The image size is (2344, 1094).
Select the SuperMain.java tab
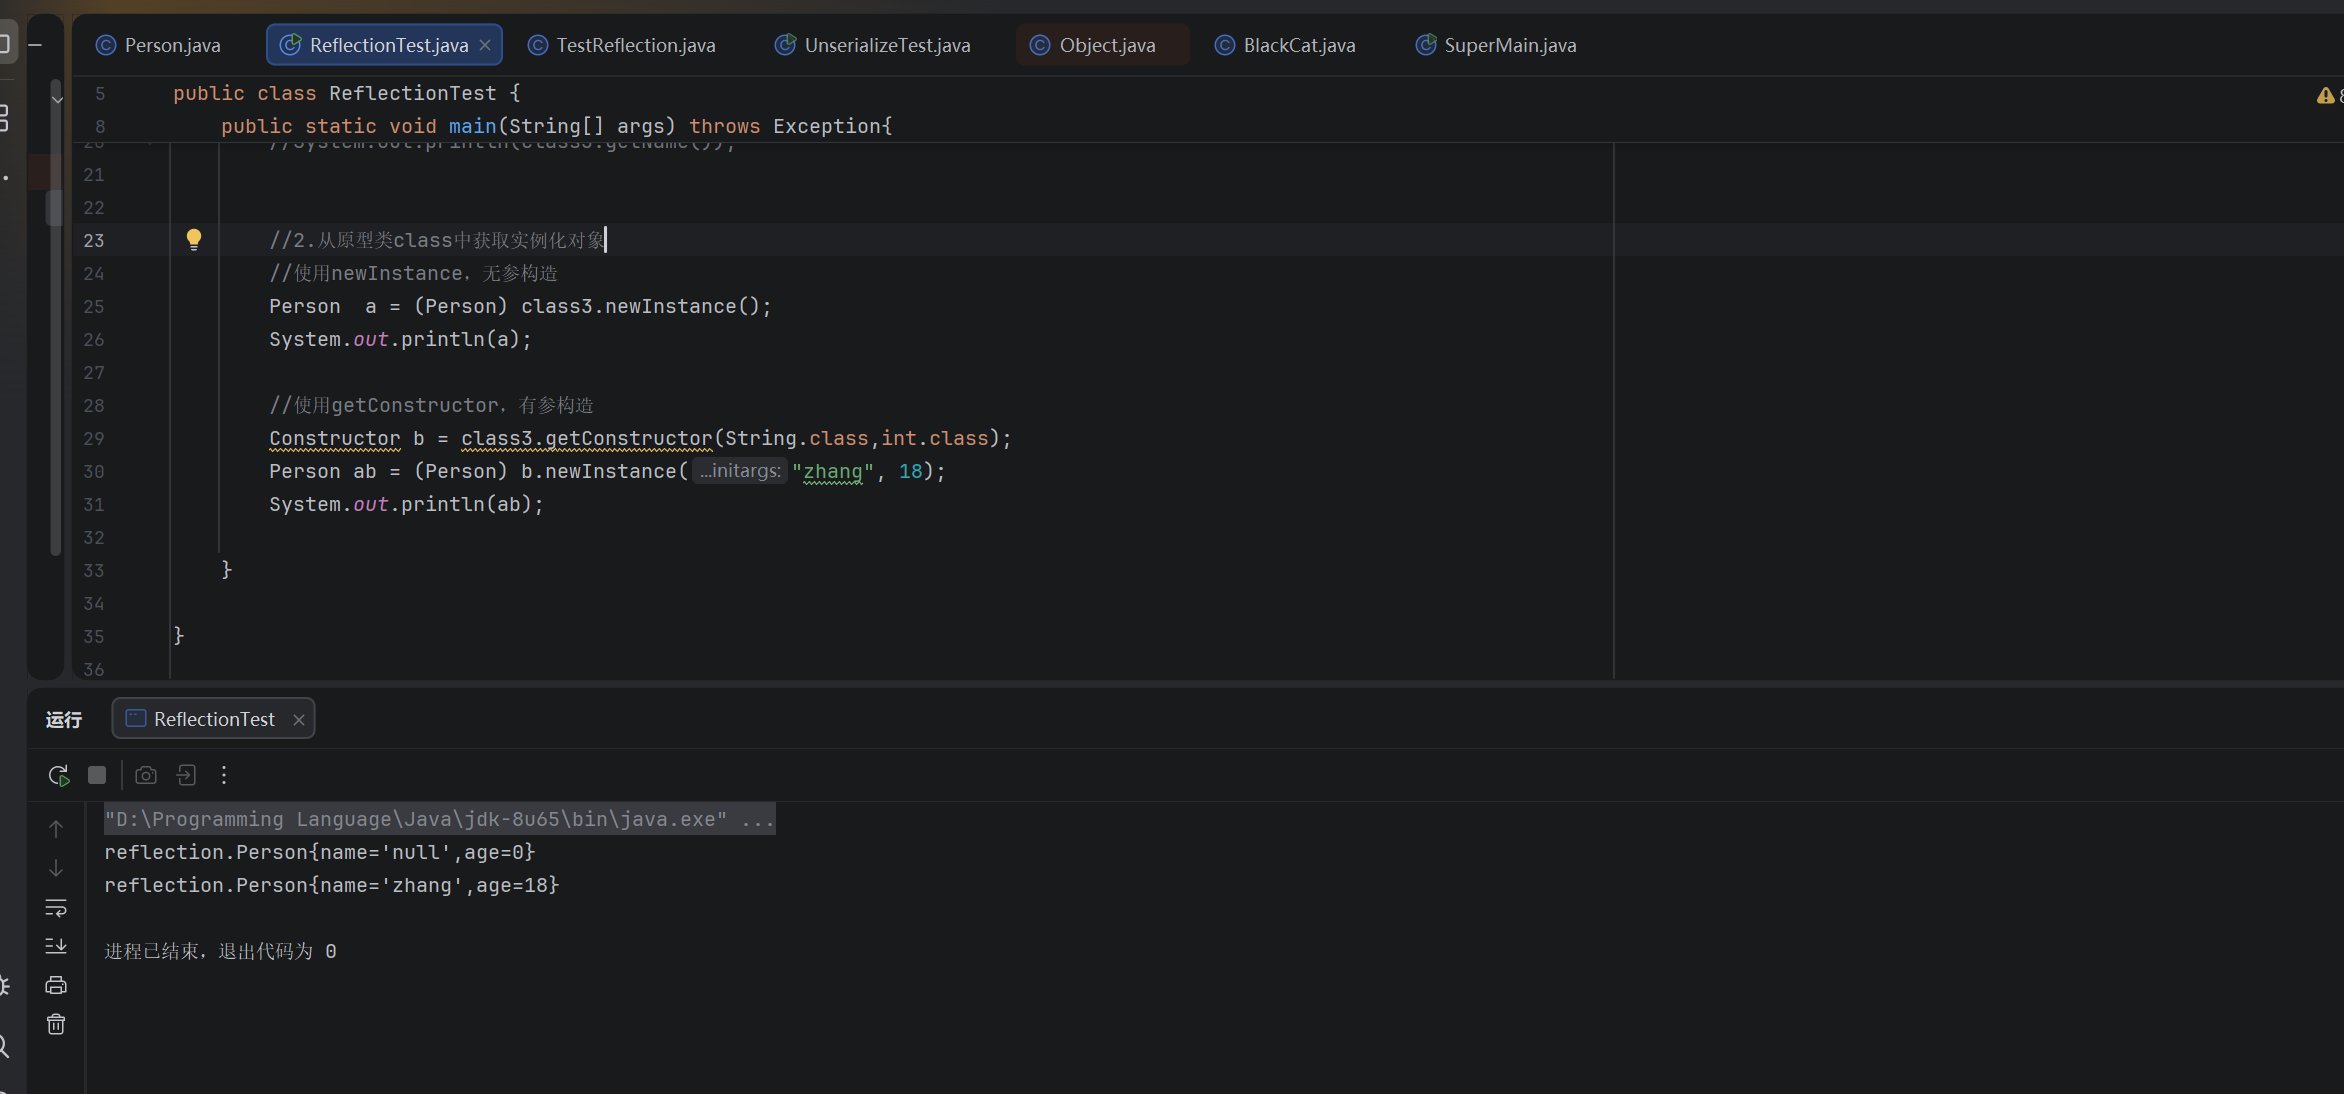pyautogui.click(x=1496, y=45)
